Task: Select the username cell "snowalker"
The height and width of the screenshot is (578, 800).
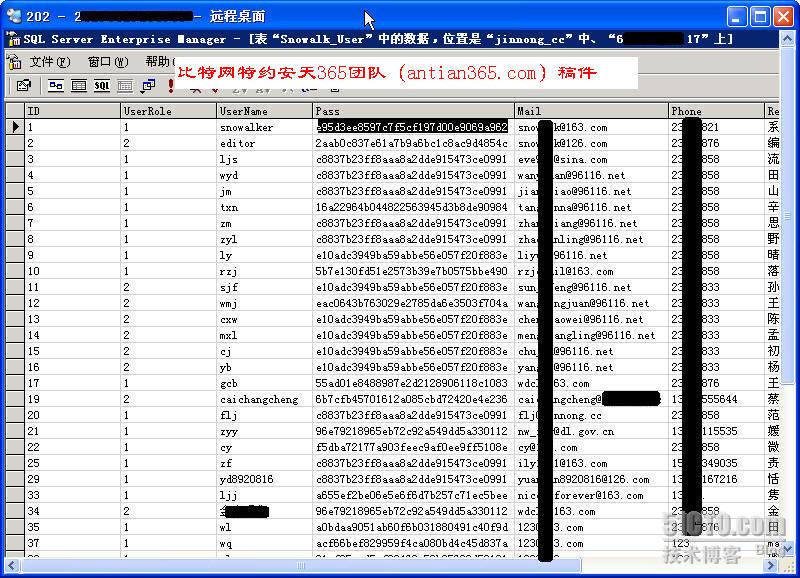Action: pyautogui.click(x=264, y=127)
